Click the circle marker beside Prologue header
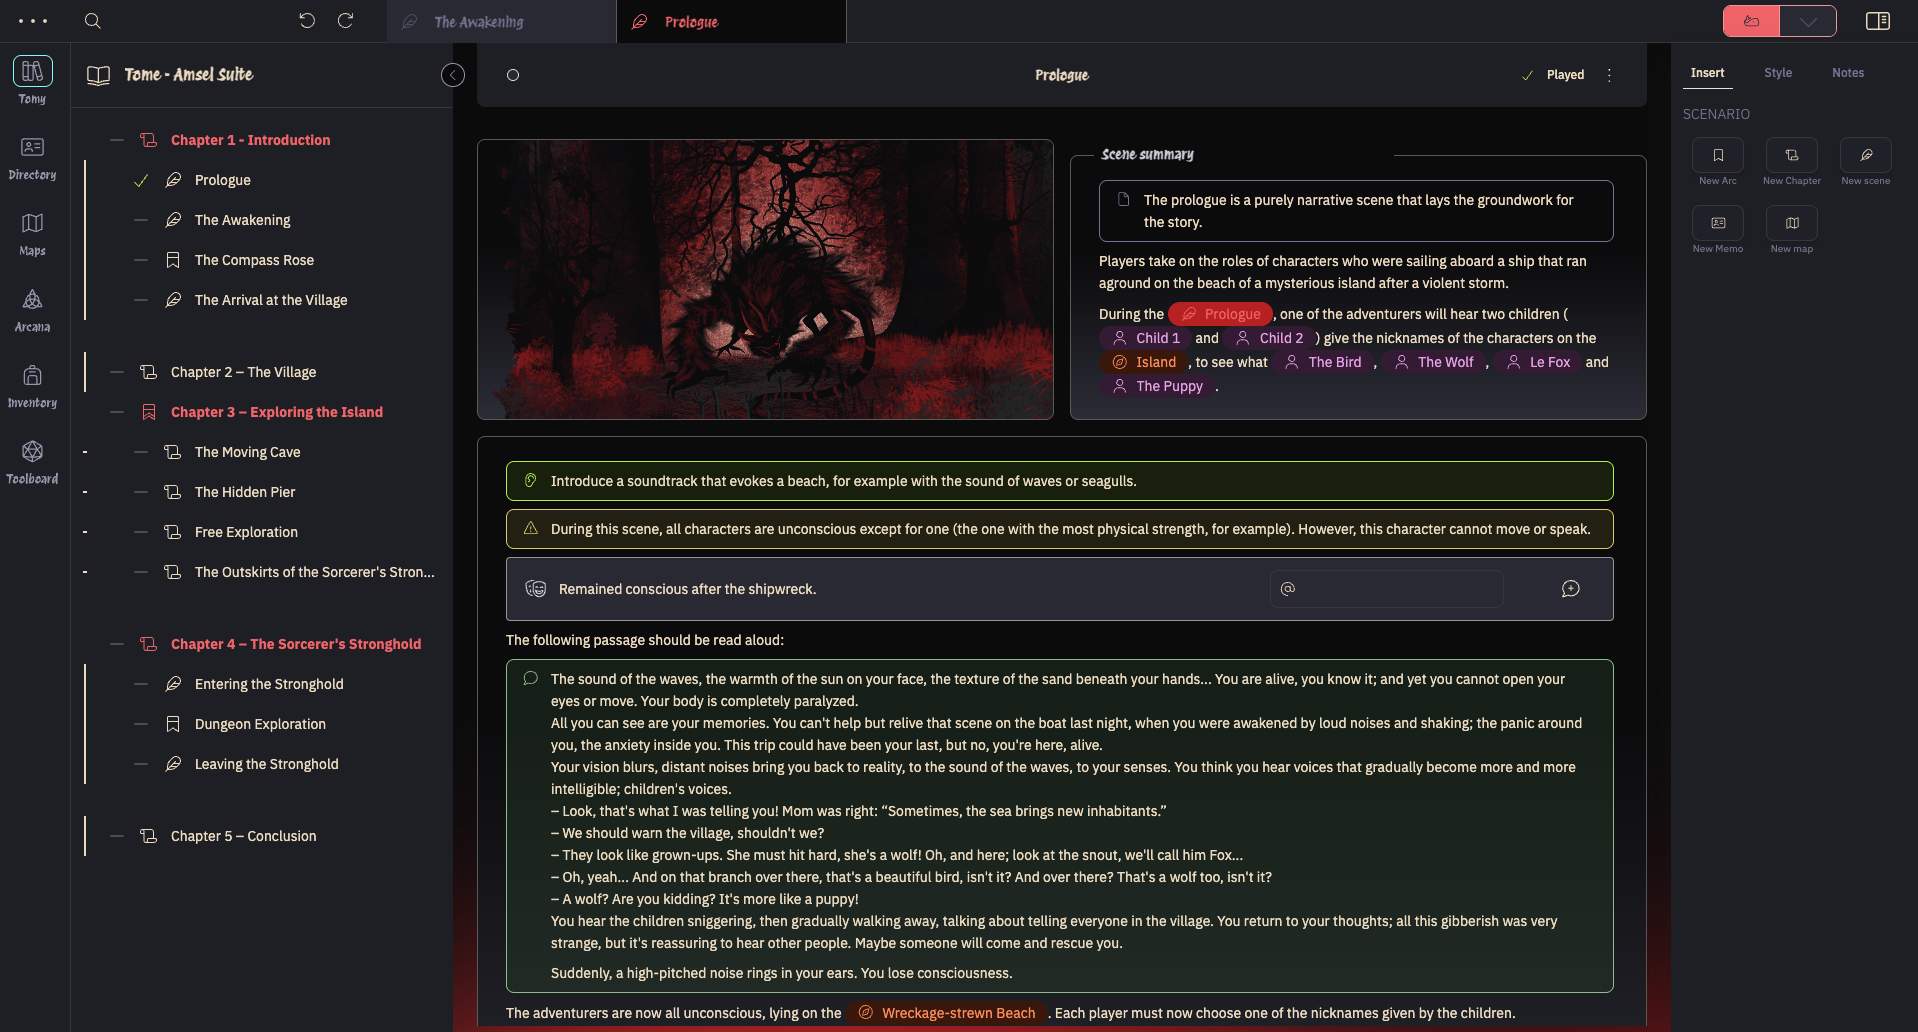The image size is (1918, 1032). [x=513, y=75]
